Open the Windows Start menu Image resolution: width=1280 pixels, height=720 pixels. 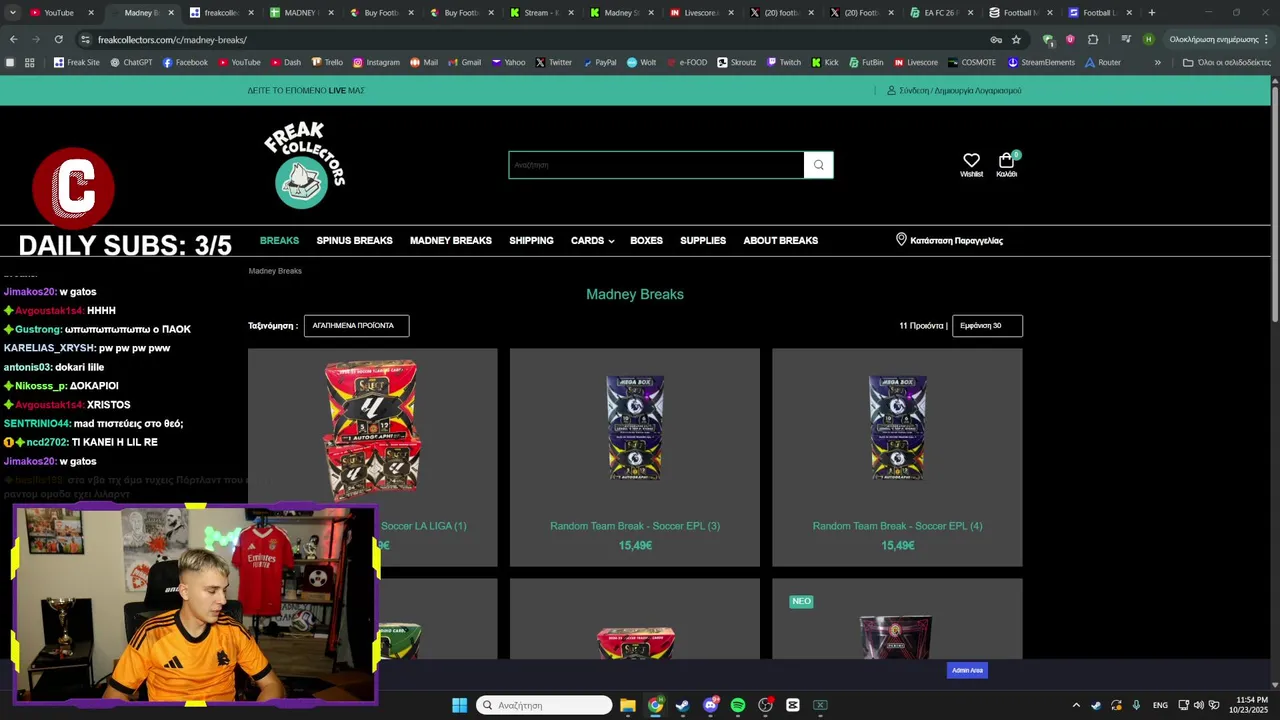459,705
